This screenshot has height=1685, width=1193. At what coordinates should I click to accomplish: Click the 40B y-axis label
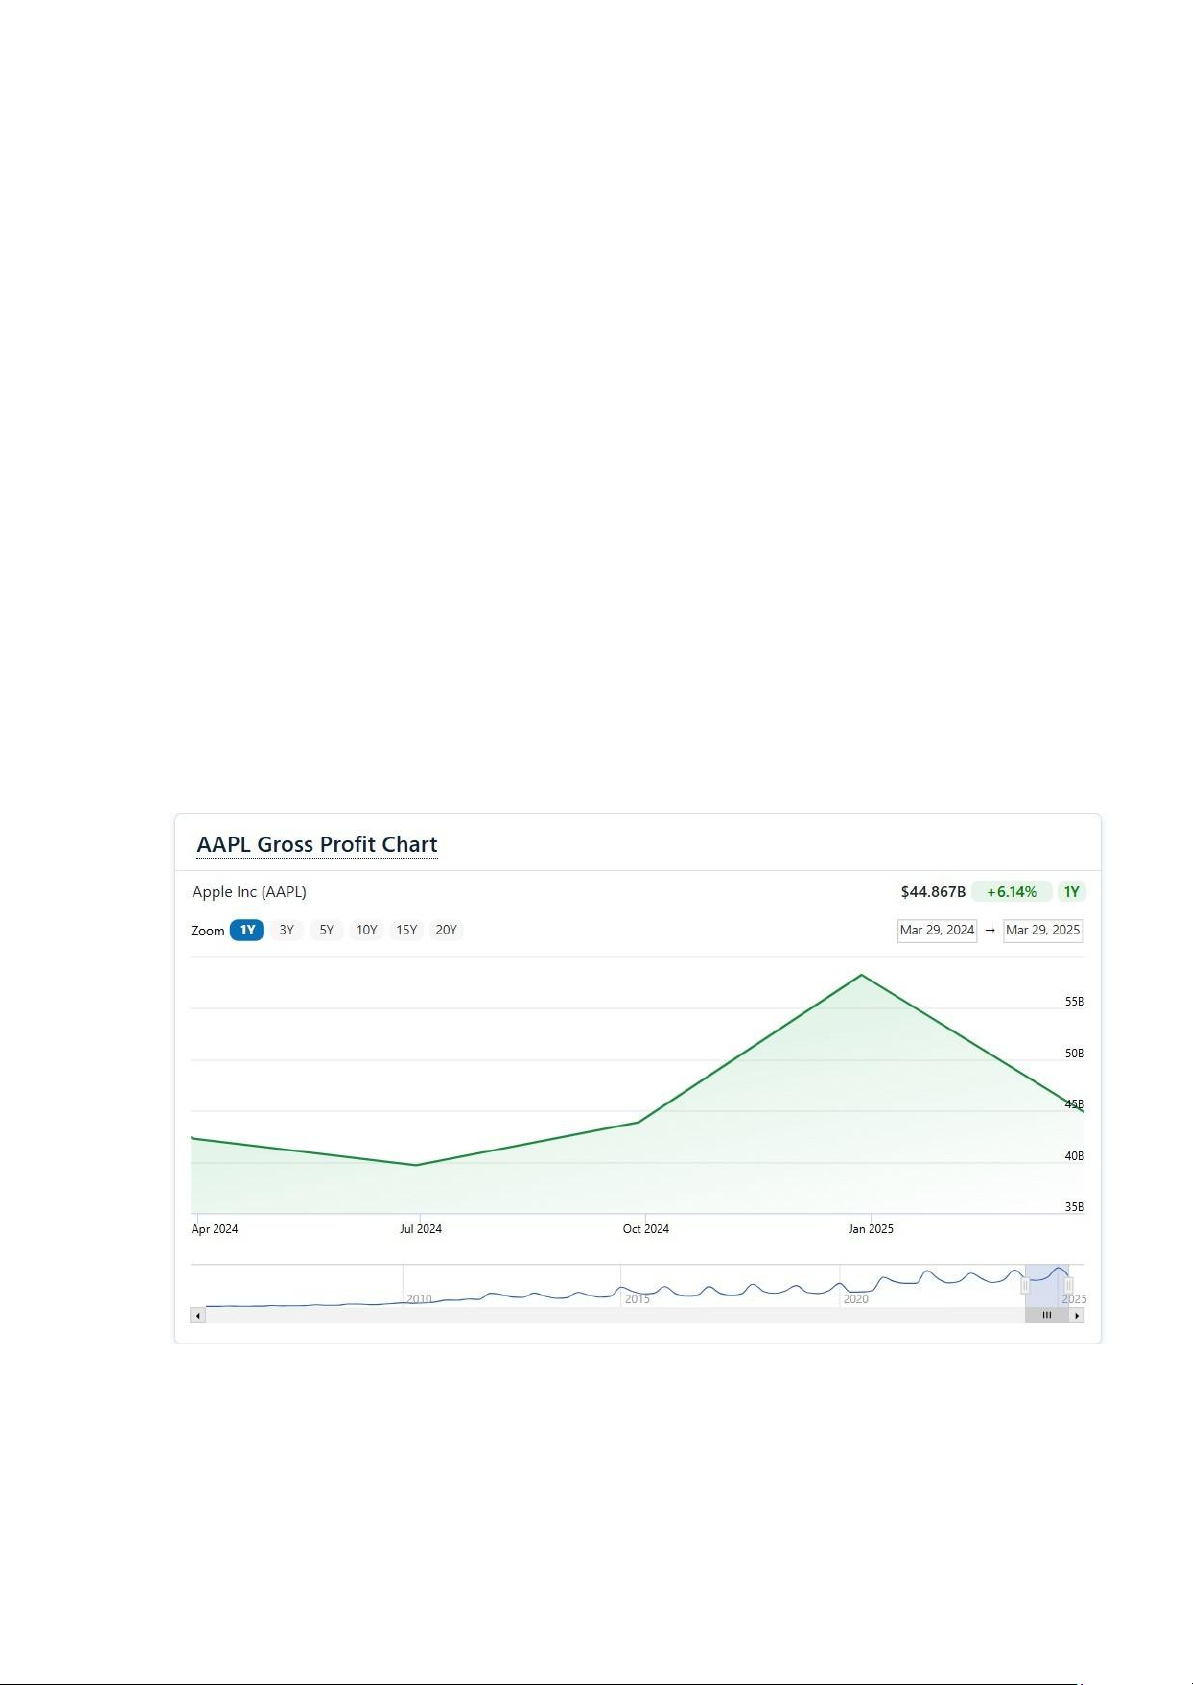(x=1074, y=1156)
